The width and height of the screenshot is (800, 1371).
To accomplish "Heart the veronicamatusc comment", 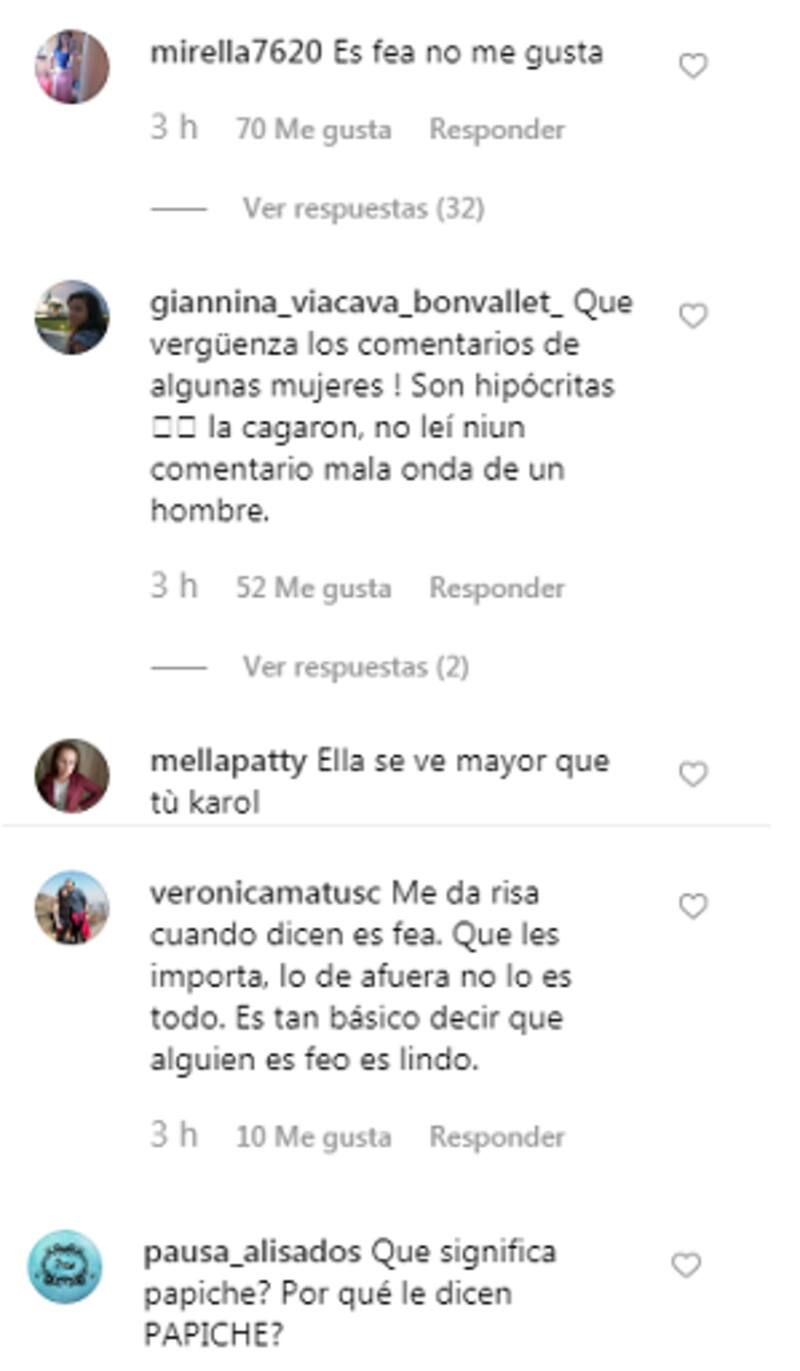I will click(x=693, y=906).
